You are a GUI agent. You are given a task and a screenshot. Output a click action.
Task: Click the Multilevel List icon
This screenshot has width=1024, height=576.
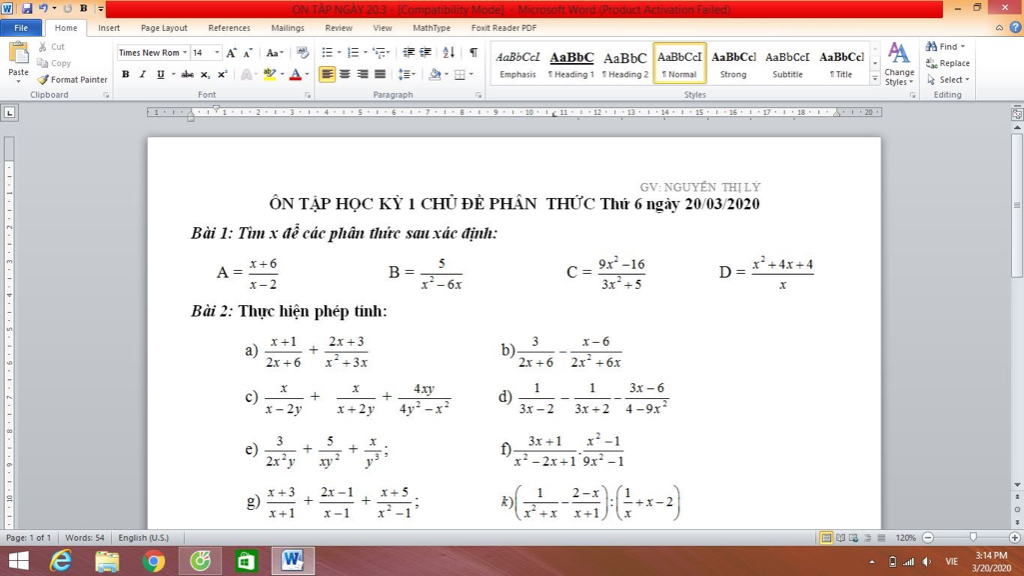tap(380, 53)
